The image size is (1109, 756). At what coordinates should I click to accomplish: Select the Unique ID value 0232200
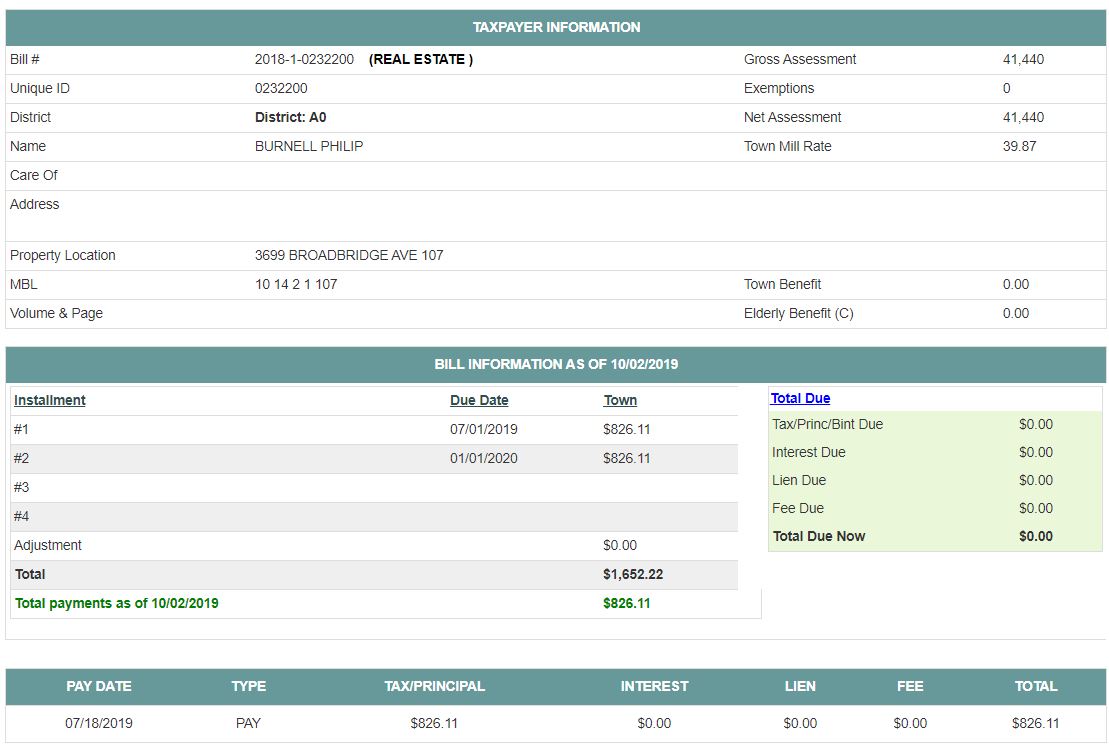281,88
